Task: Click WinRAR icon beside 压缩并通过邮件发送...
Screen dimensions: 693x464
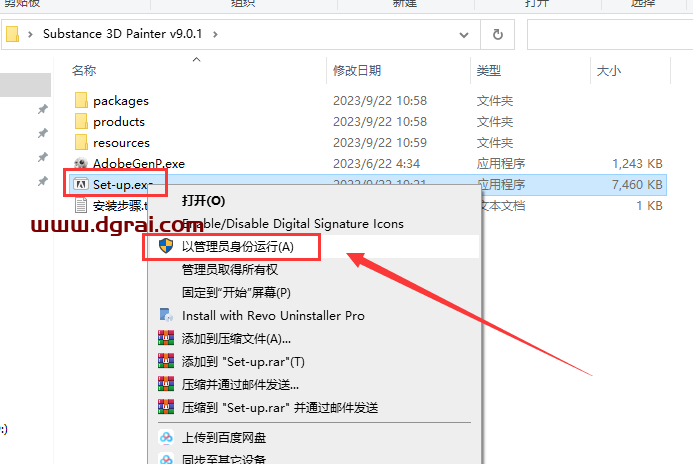Action: 166,384
